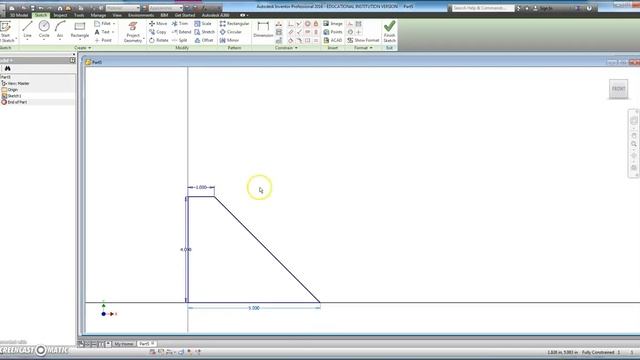This screenshot has width=640, height=360.
Task: Click the Mirror tool
Action: point(229,40)
